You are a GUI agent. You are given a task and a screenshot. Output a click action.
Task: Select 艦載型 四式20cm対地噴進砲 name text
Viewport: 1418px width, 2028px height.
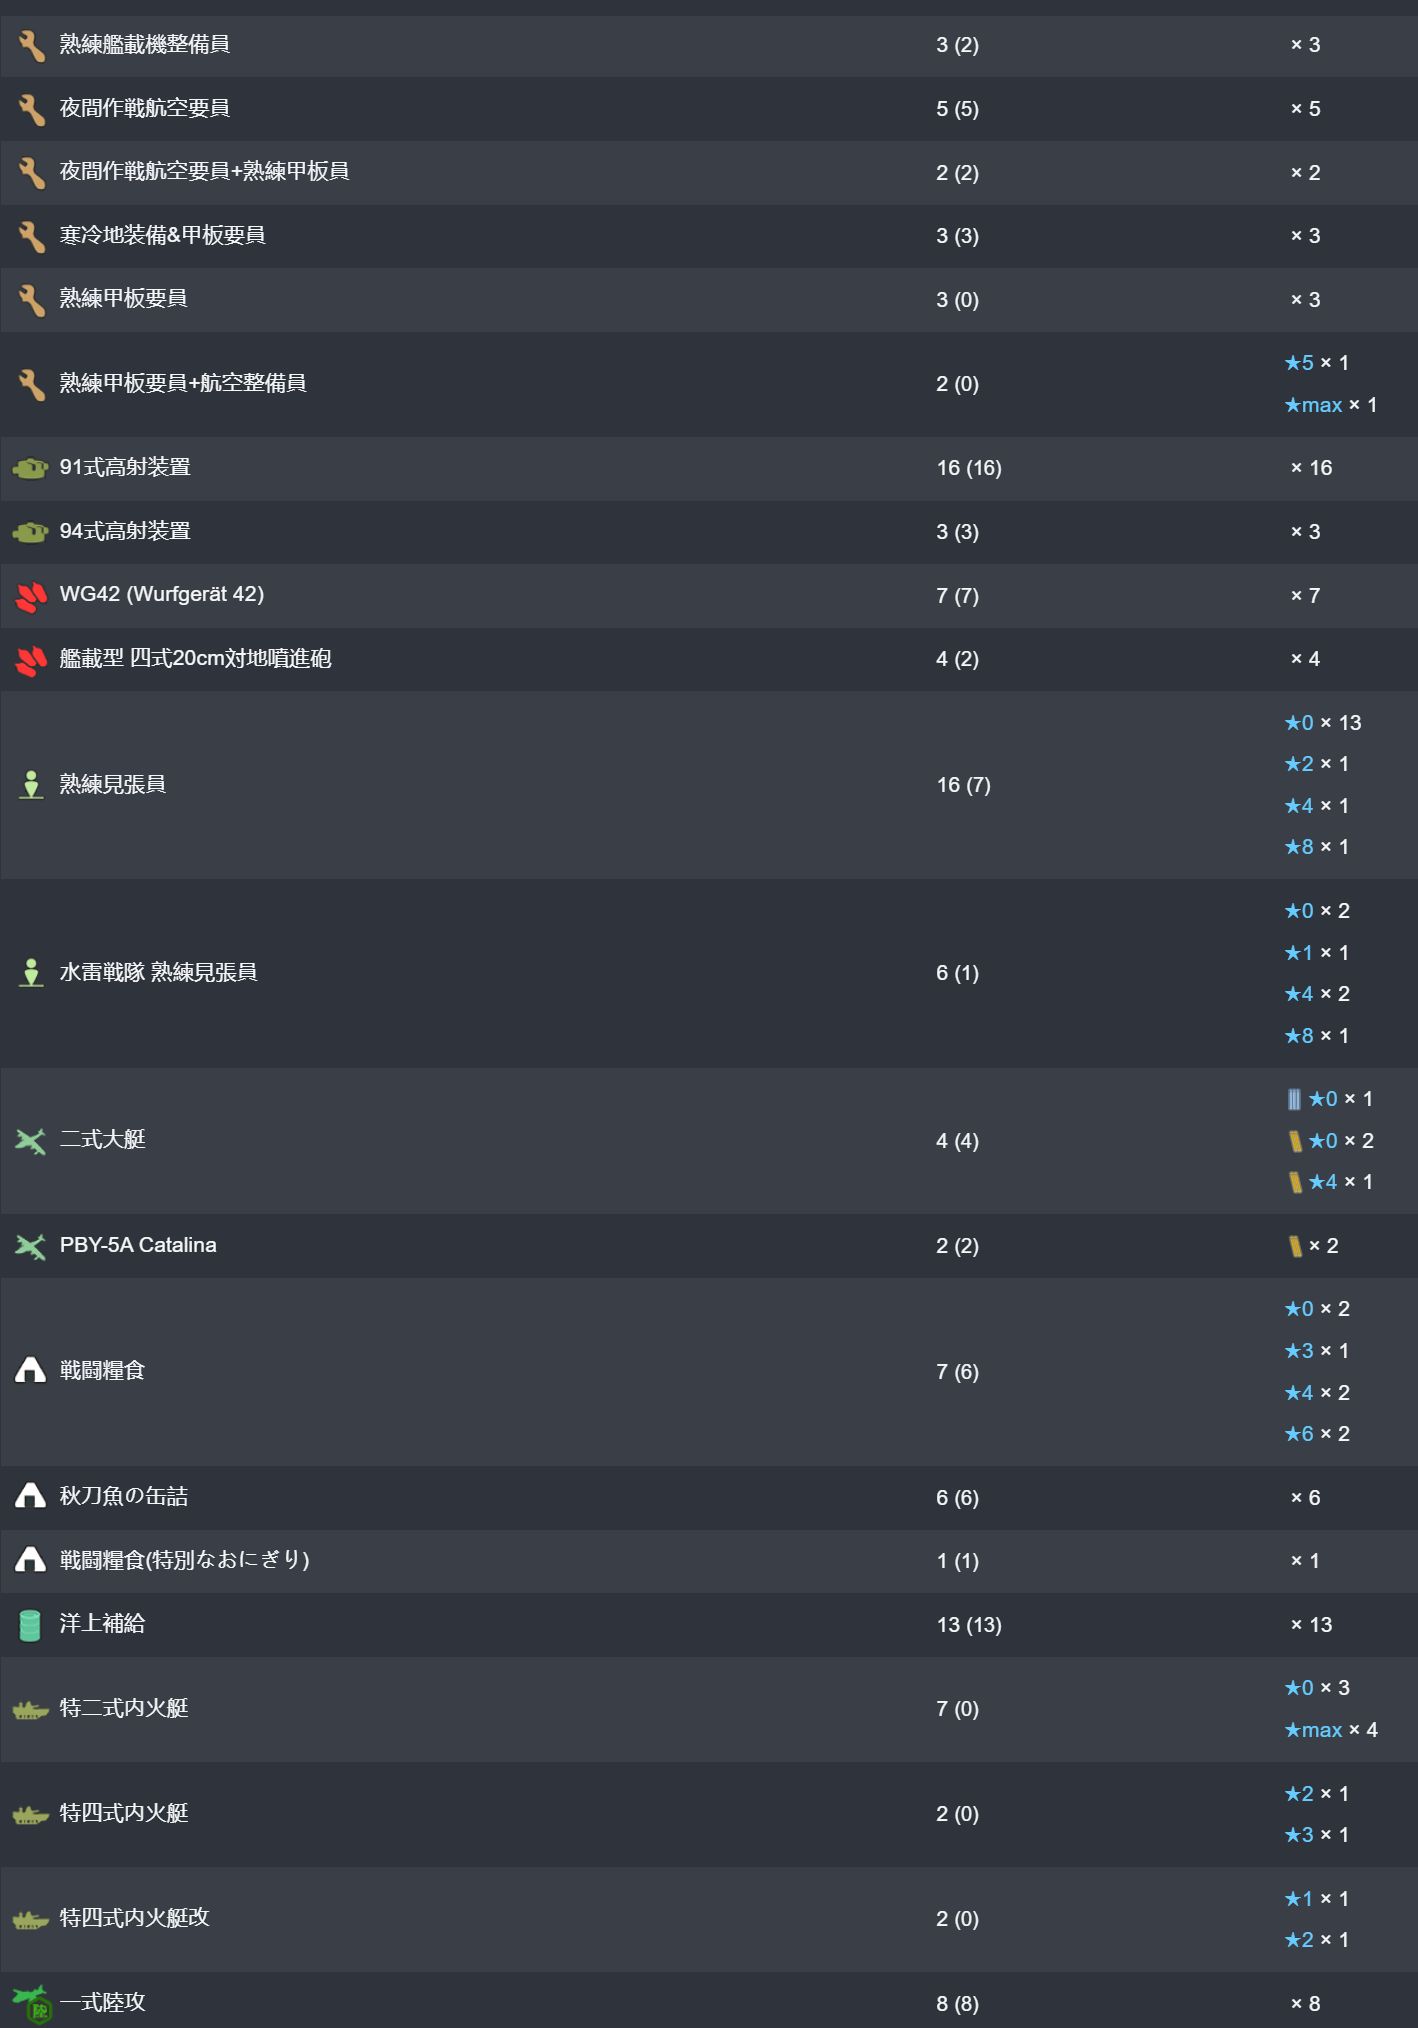(195, 659)
